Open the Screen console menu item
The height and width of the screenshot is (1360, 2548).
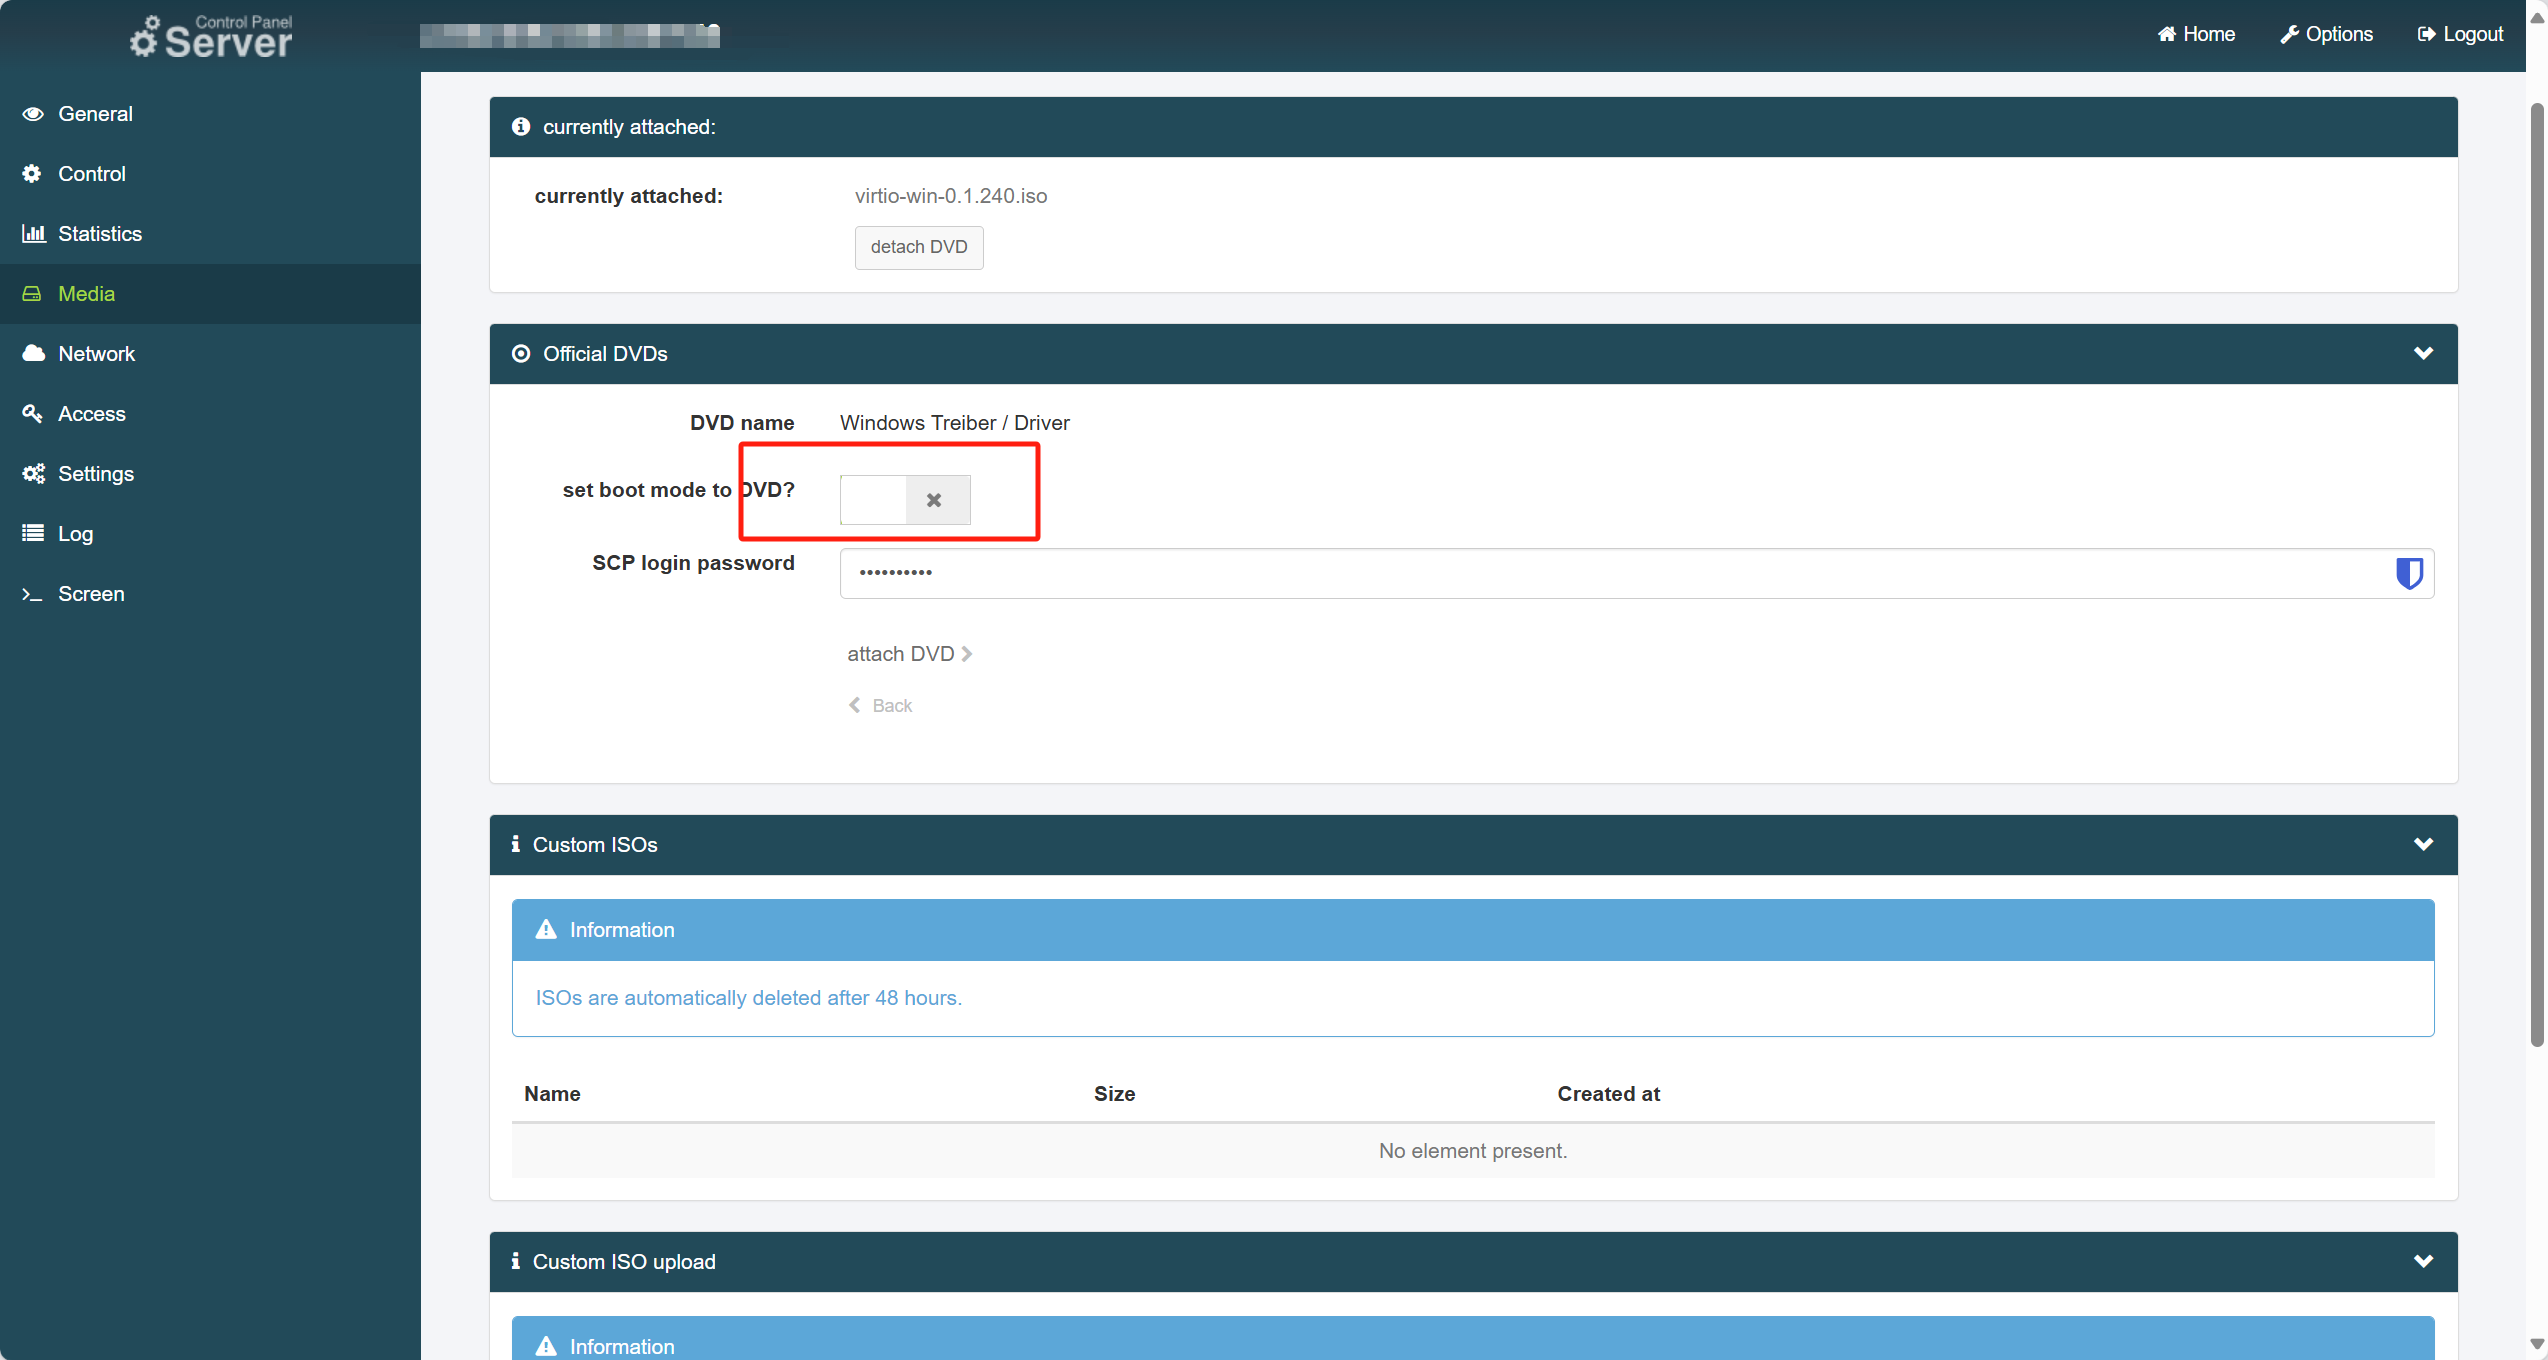tap(91, 594)
